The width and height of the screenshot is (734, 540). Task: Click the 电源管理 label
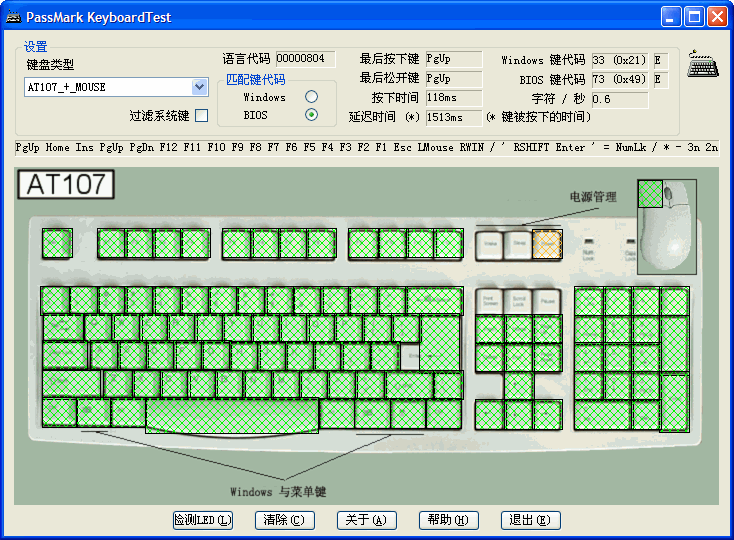tap(593, 197)
